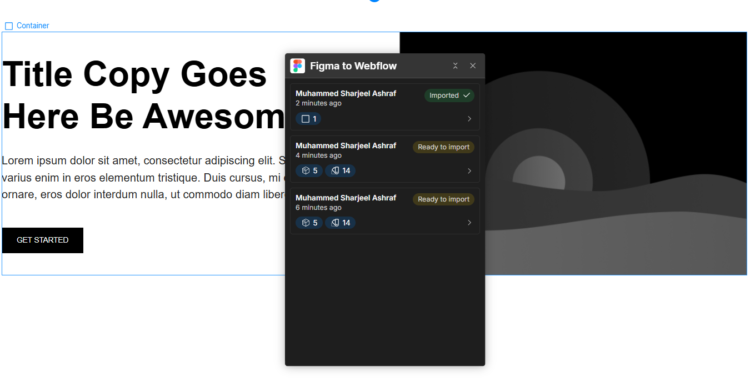Click the Container checkbox-shaped icon
This screenshot has width=750, height=382.
9,26
